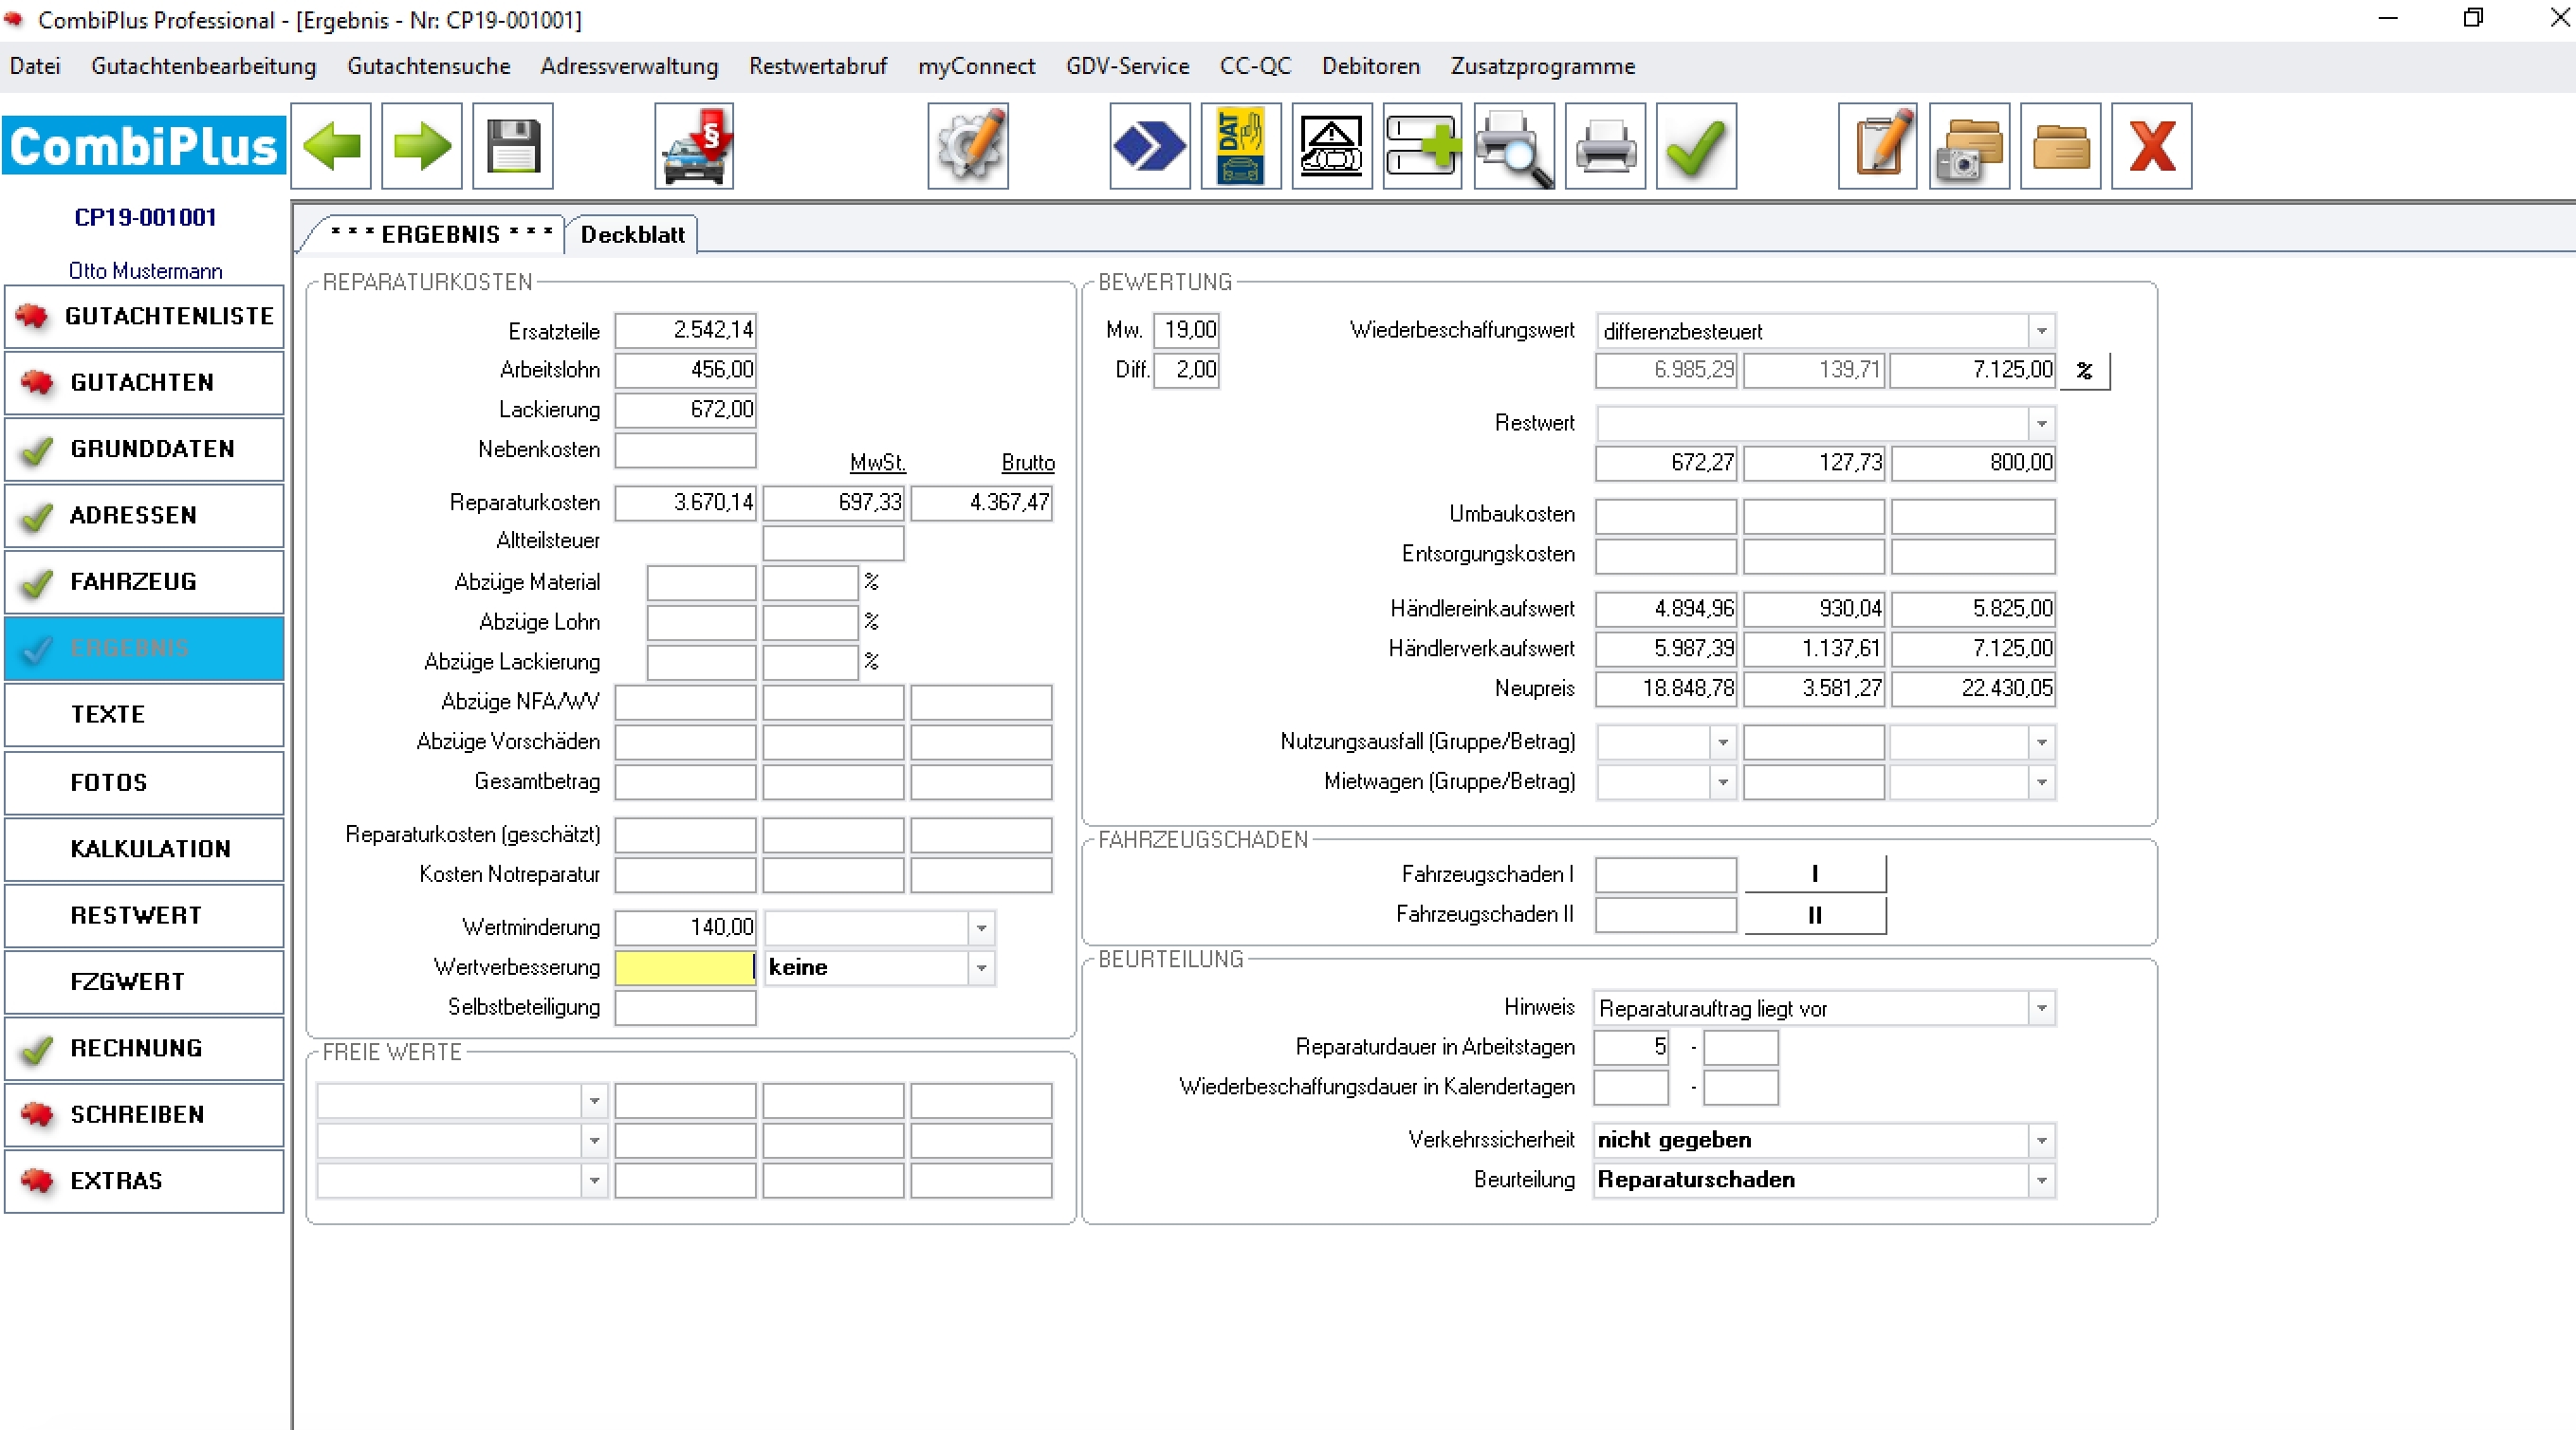This screenshot has width=2576, height=1430.
Task: Switch to the Deckblatt tab
Action: point(632,235)
